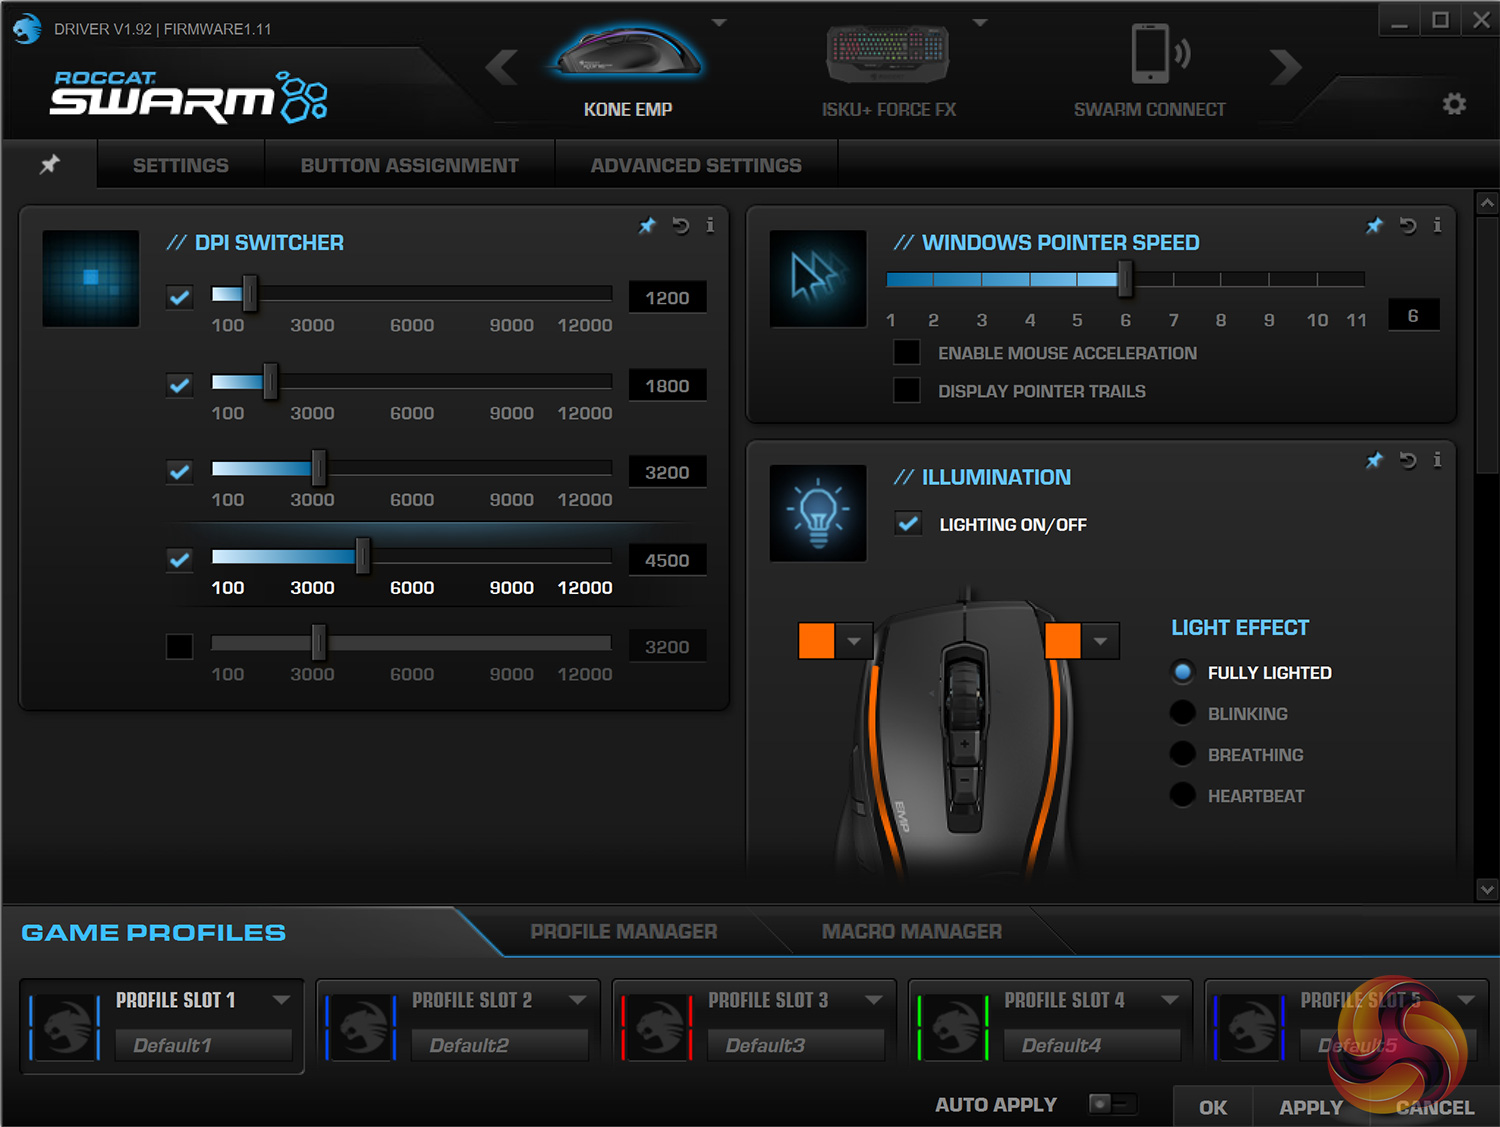Open the pinned items tab icon
The width and height of the screenshot is (1500, 1127).
(x=49, y=164)
